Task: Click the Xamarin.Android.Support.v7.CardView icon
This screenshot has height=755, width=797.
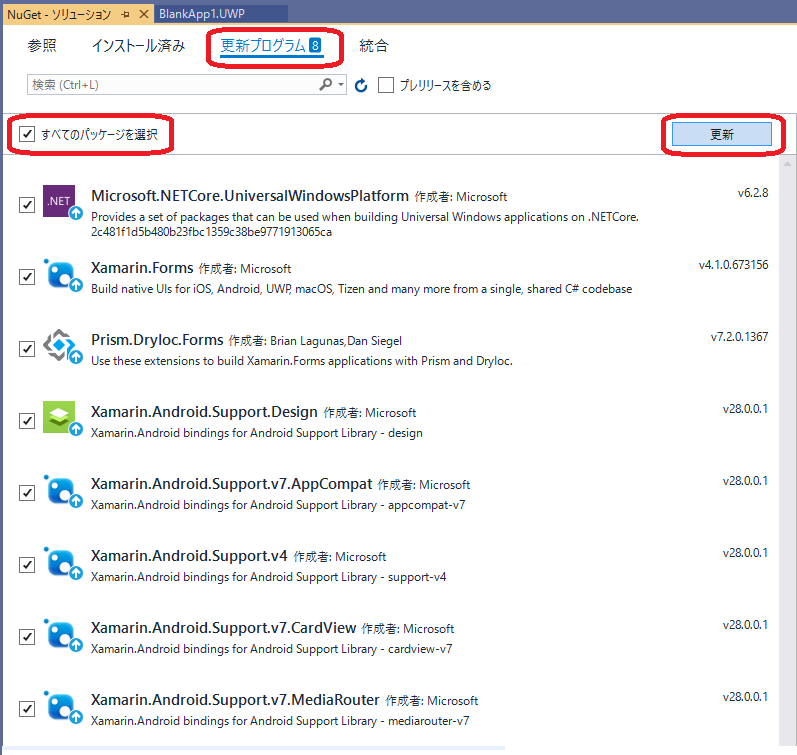Action: coord(62,635)
